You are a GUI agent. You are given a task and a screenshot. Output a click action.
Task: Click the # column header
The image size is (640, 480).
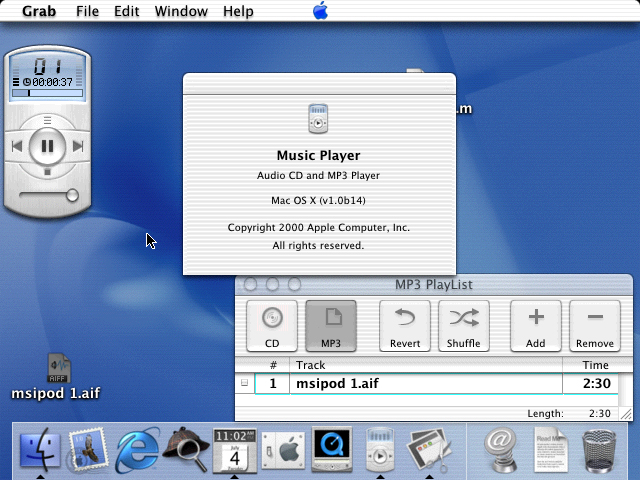pyautogui.click(x=273, y=365)
